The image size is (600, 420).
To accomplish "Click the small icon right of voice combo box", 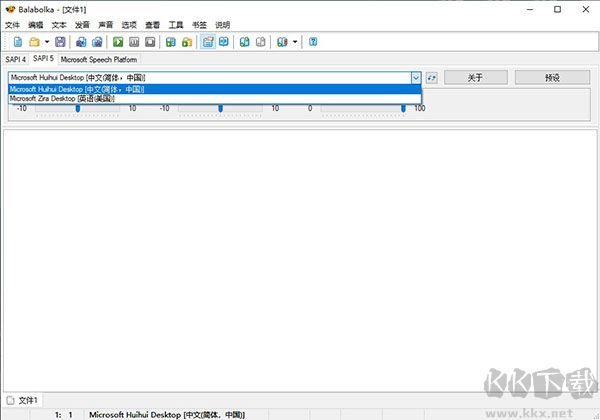I will click(x=432, y=78).
